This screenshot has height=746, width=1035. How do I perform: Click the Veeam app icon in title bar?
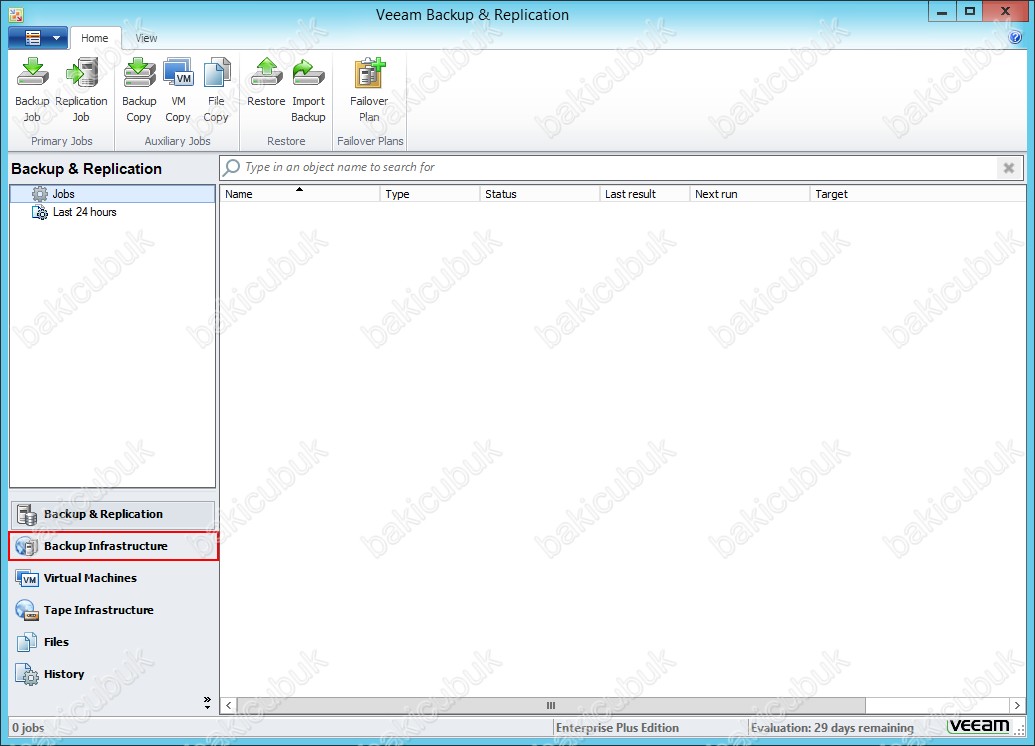click(16, 14)
